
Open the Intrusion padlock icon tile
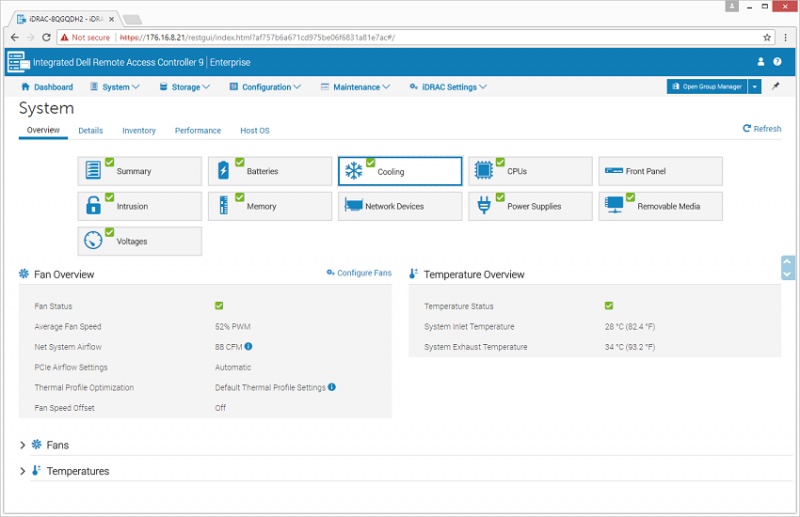coord(93,207)
